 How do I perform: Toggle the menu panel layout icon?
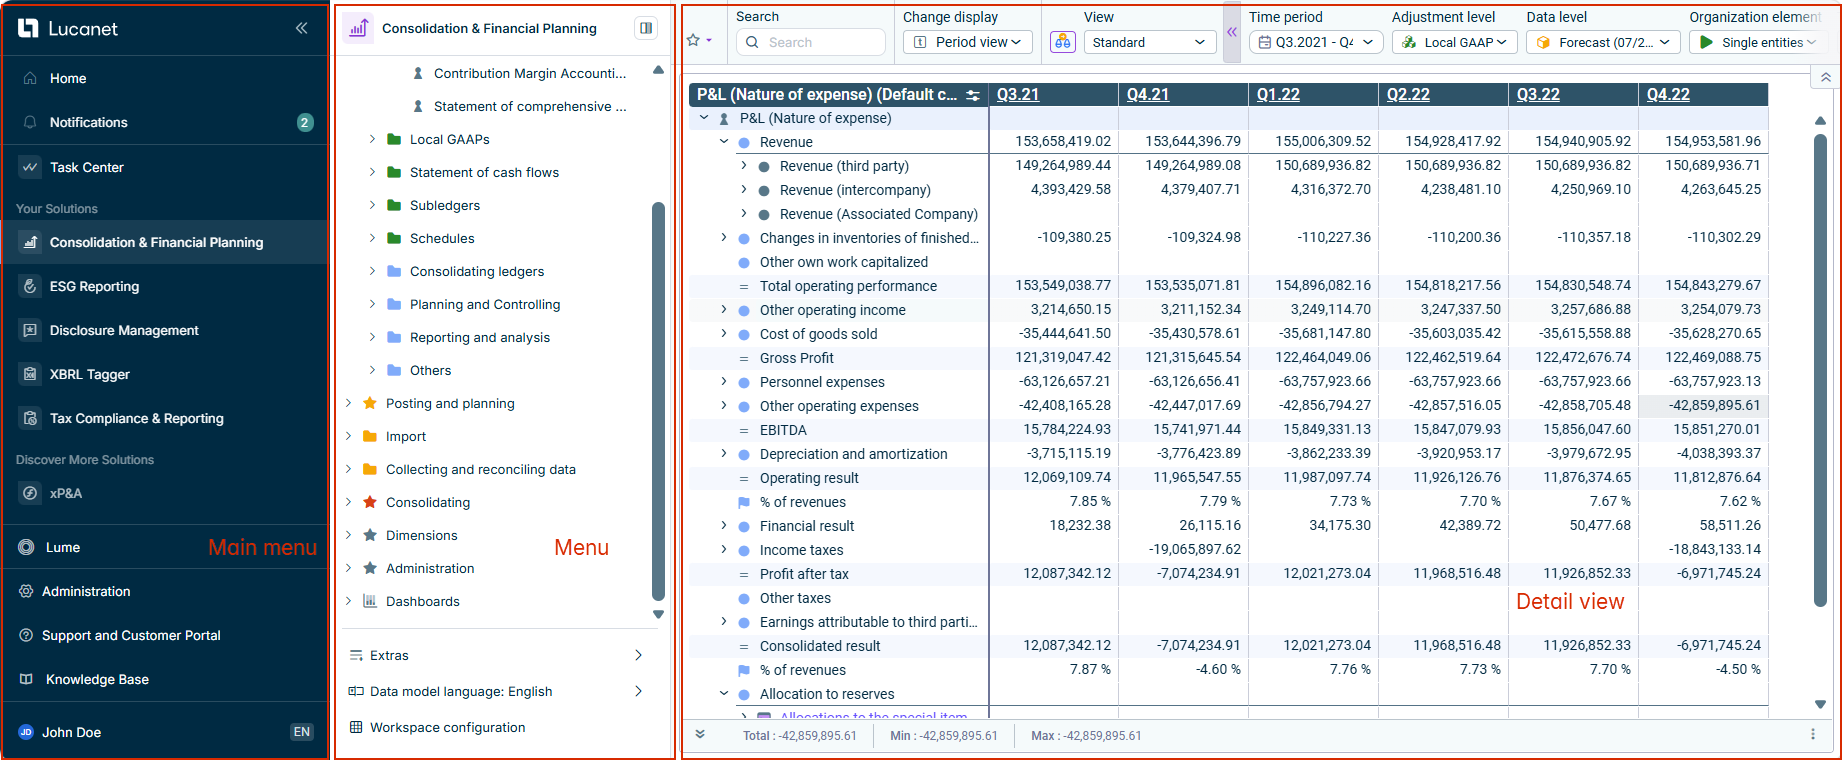click(x=646, y=28)
